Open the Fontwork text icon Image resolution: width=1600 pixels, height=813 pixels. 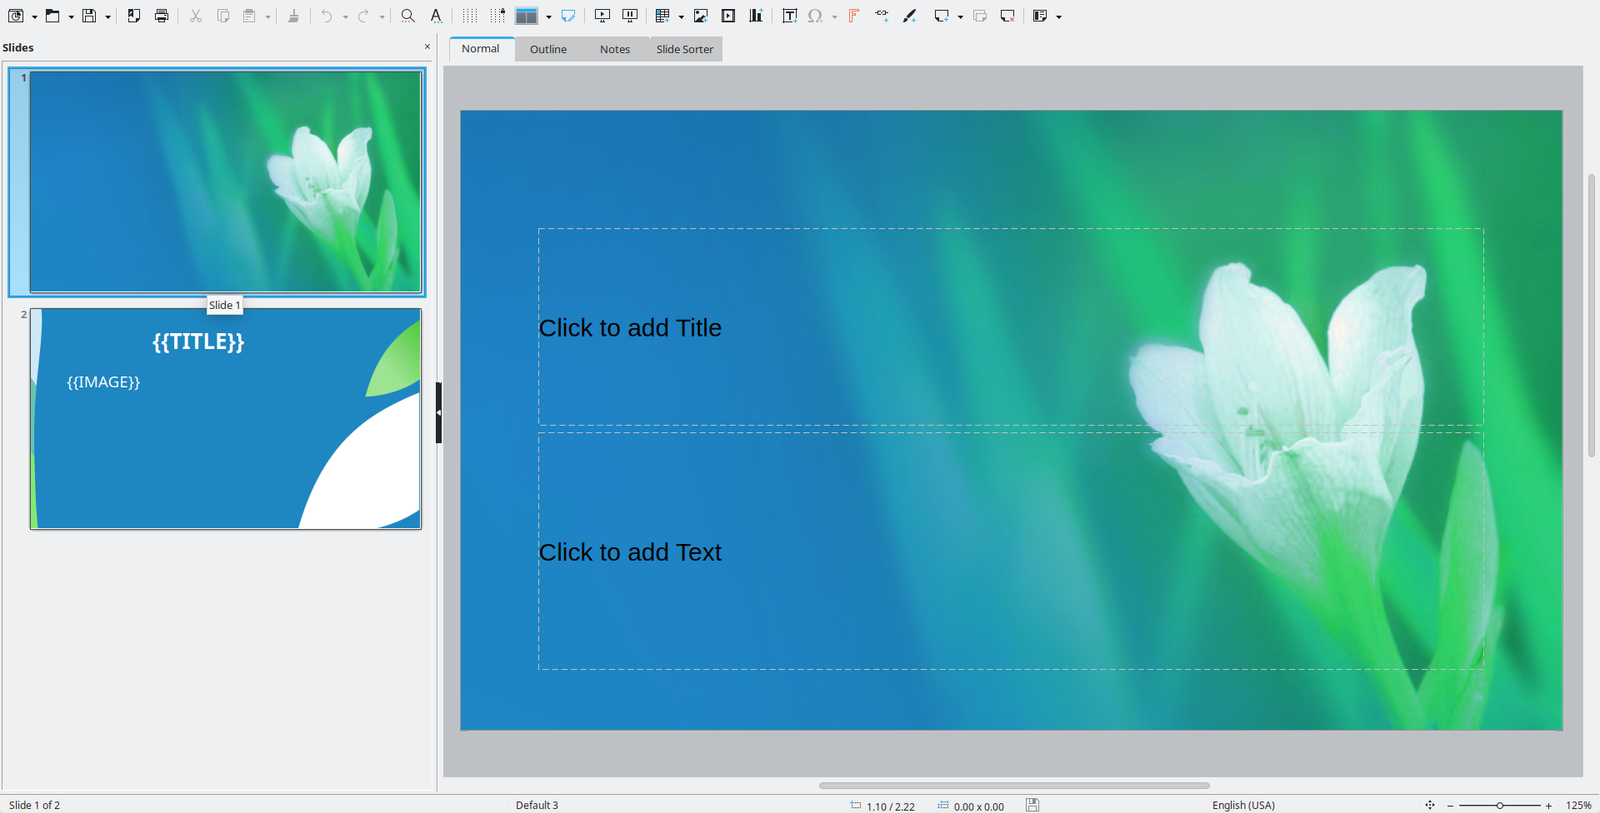pyautogui.click(x=854, y=16)
